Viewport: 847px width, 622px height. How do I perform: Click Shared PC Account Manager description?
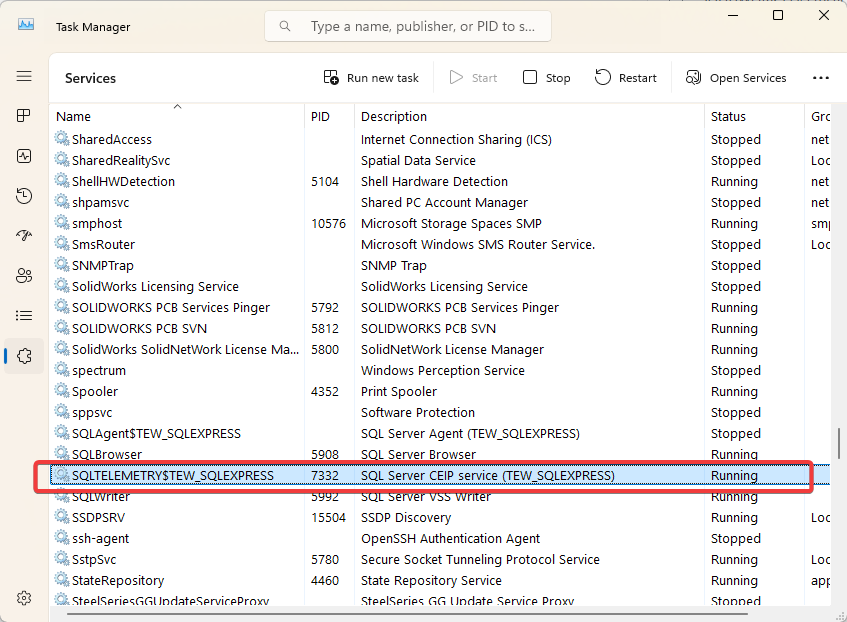coord(444,203)
